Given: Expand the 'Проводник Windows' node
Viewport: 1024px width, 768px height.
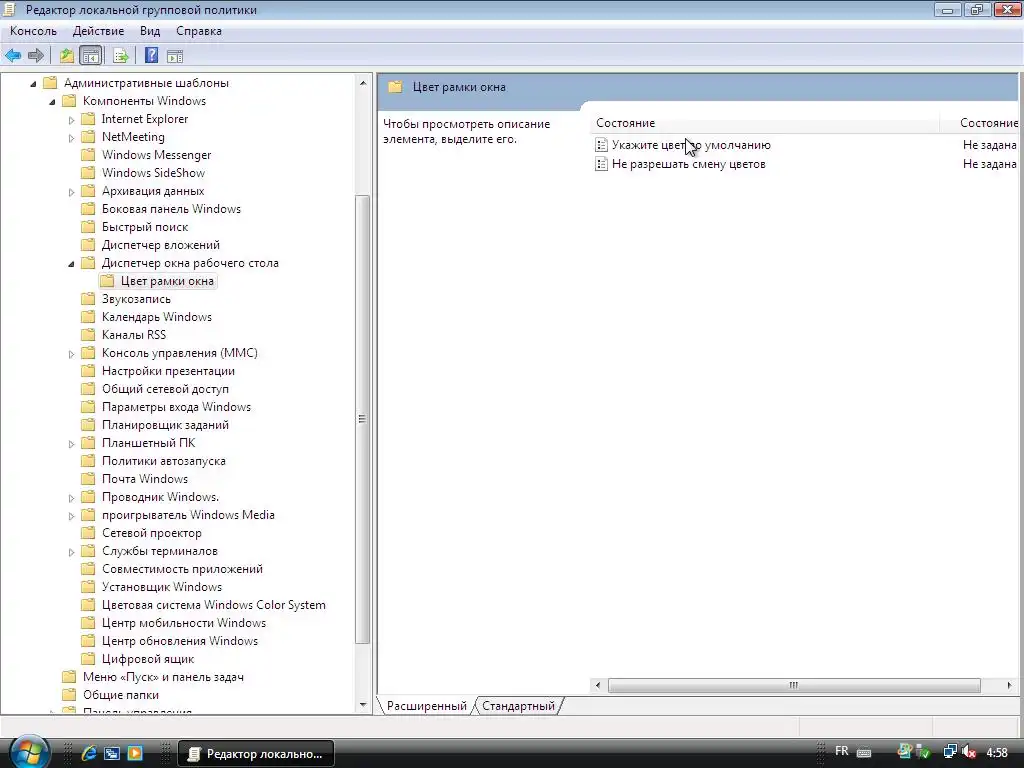Looking at the screenshot, I should click(x=71, y=498).
